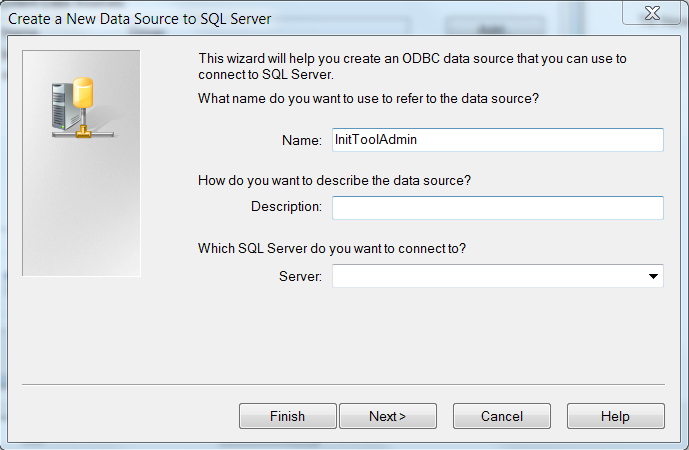Screen dimensions: 689x450
Task: Click the Server: label
Action: [300, 277]
